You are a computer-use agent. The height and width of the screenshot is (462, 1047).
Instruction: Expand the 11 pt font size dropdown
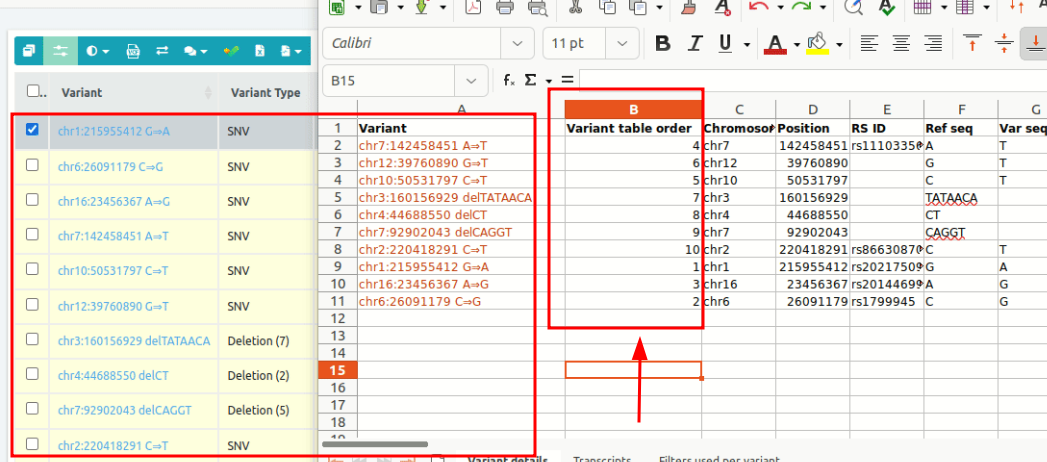point(623,44)
